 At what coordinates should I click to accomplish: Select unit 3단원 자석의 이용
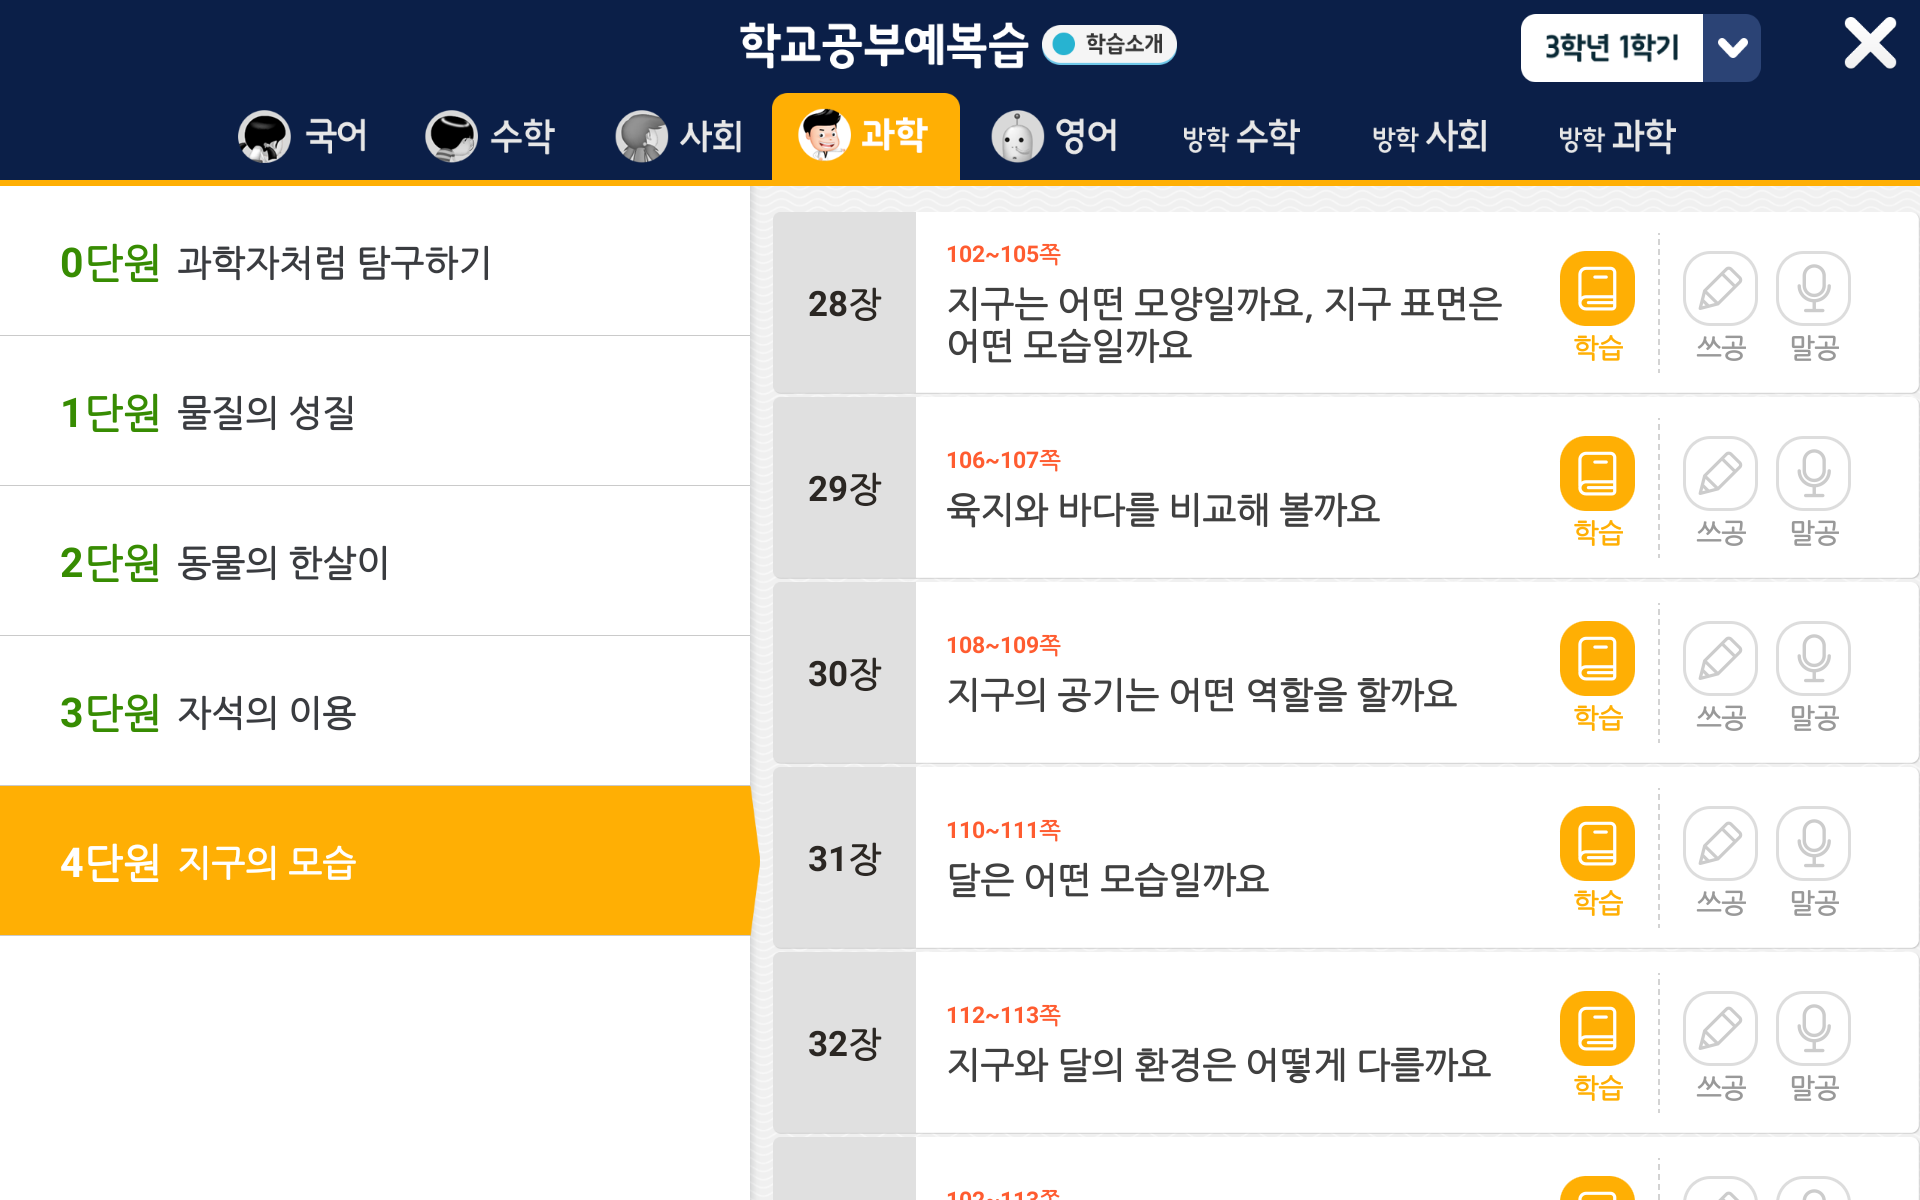point(375,712)
